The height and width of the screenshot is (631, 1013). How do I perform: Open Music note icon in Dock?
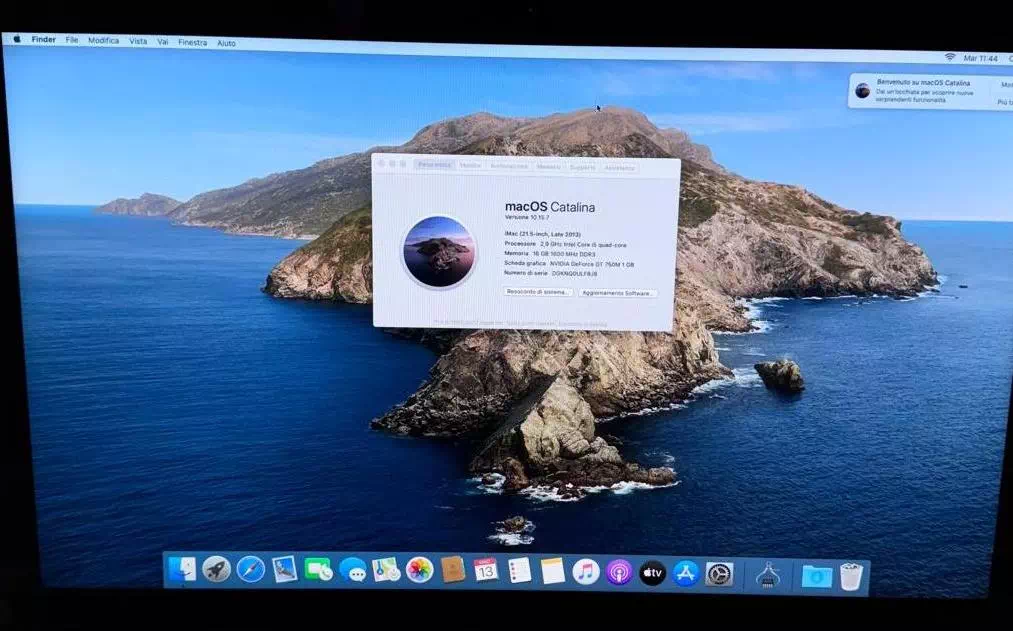tap(586, 572)
